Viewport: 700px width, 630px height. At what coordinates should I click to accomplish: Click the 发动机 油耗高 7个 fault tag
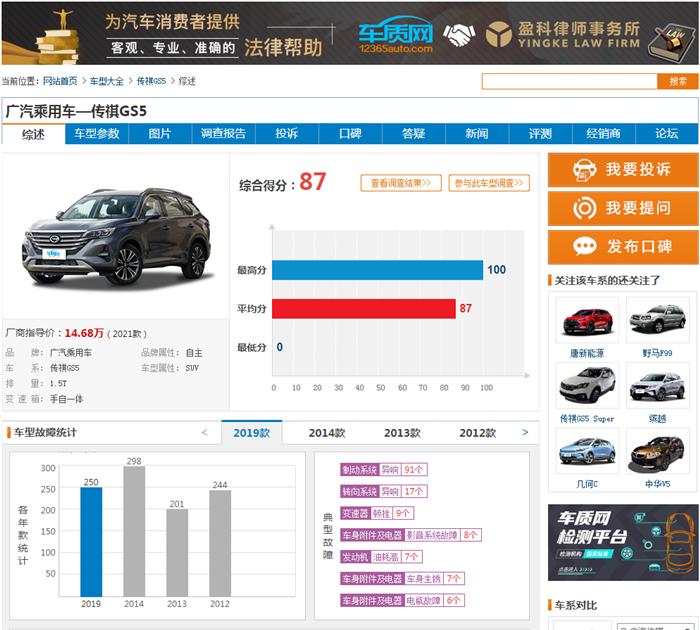point(381,557)
